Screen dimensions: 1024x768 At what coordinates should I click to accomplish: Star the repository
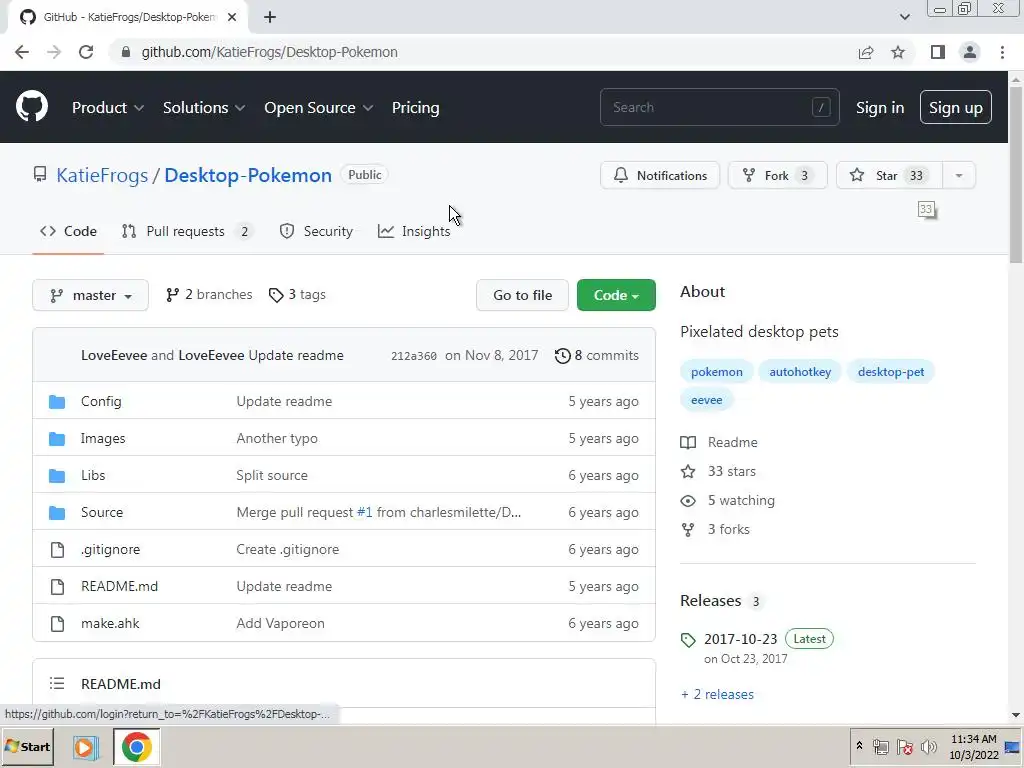pos(889,176)
